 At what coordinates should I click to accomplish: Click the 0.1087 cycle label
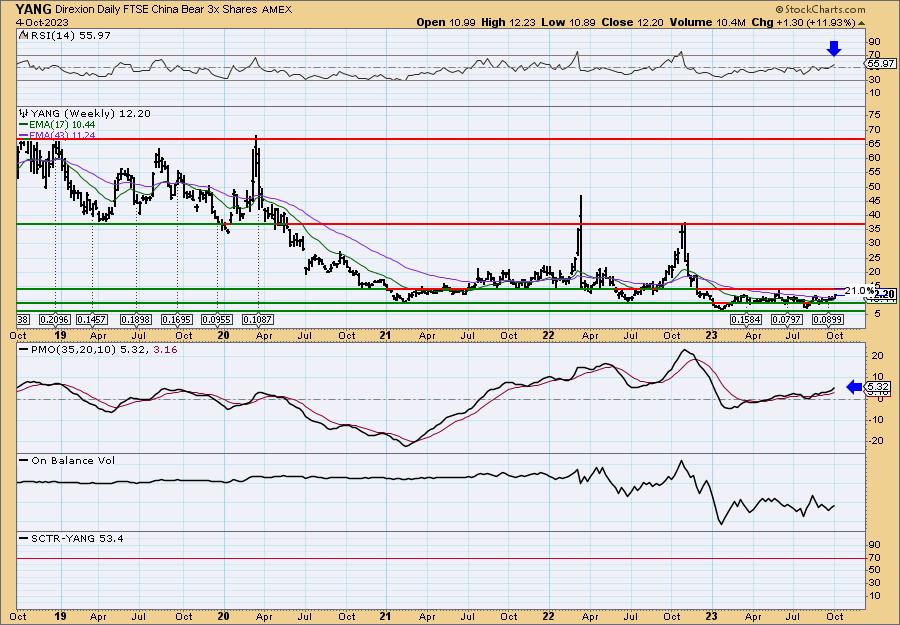(x=258, y=319)
